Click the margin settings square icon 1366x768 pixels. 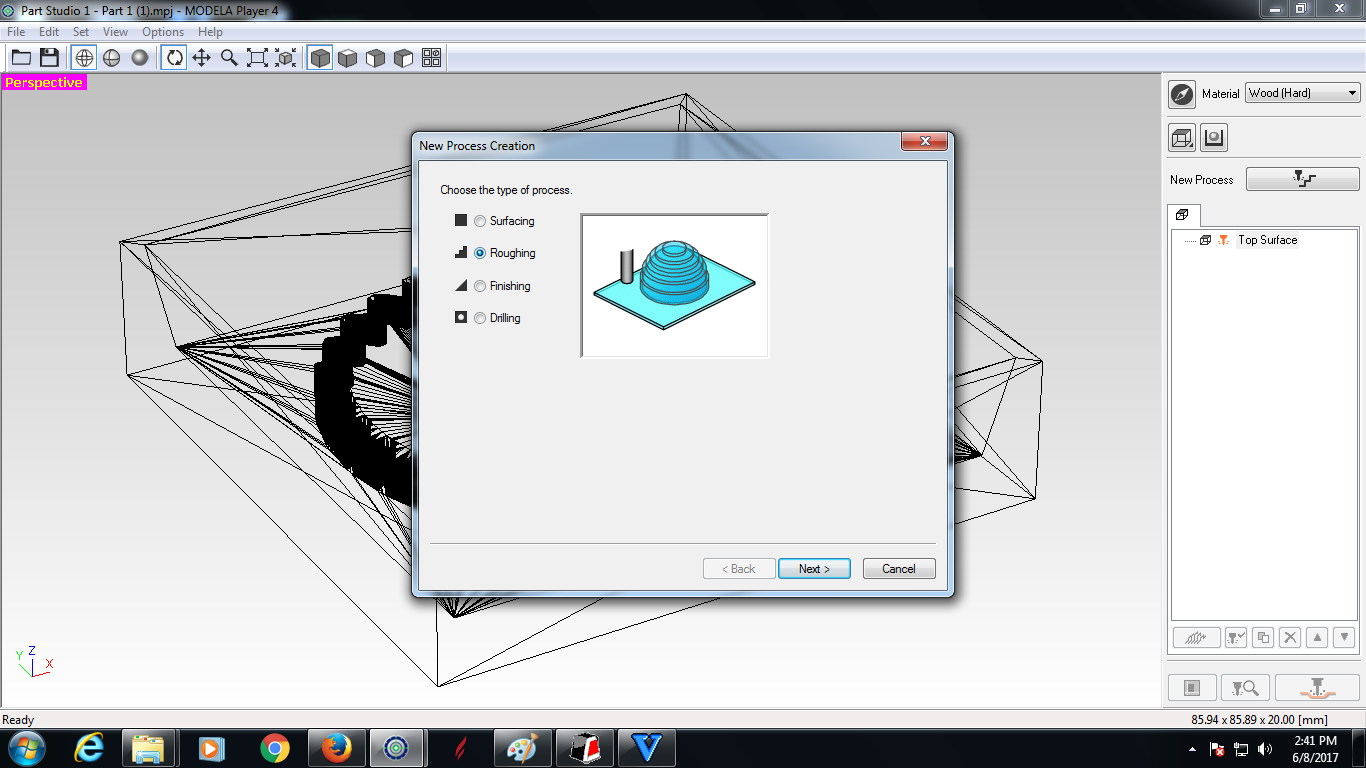point(1192,688)
